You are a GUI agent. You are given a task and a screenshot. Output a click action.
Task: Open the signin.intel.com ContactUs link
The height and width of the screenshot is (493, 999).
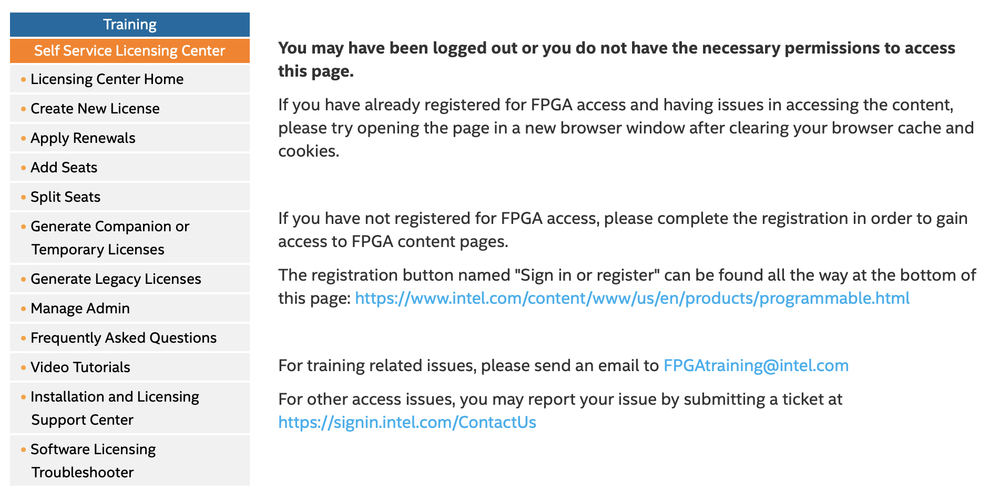point(407,422)
